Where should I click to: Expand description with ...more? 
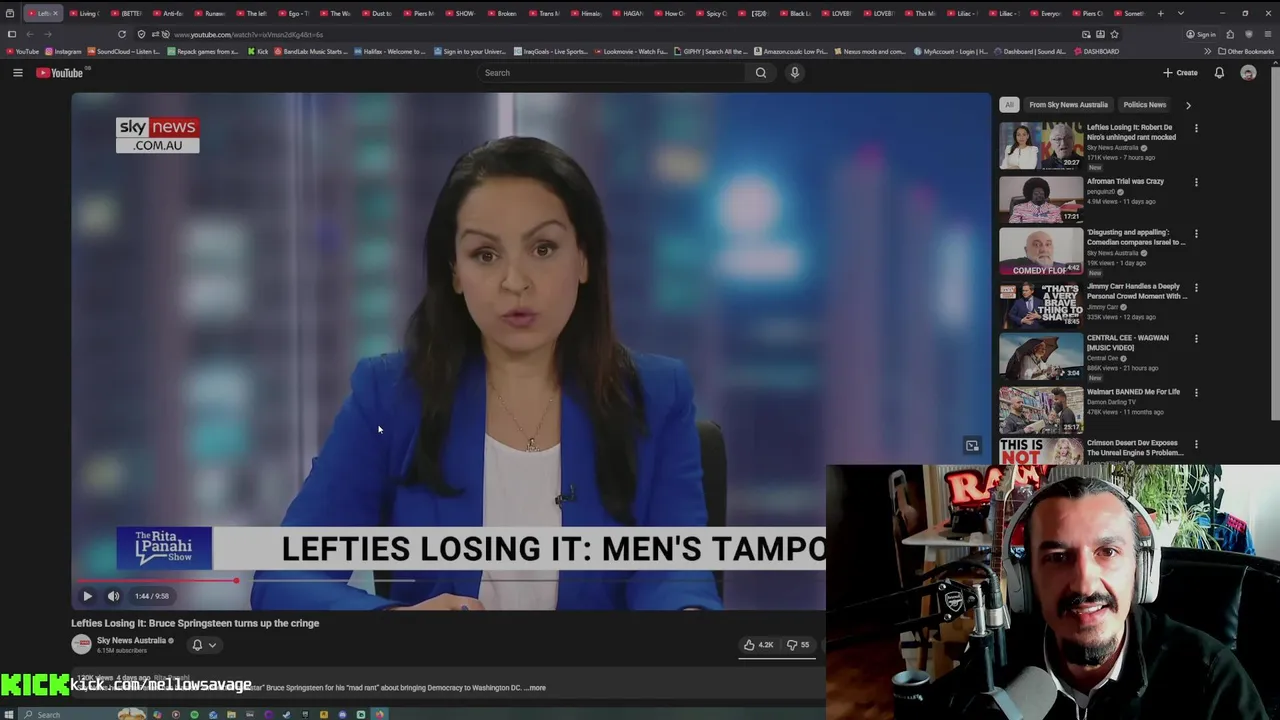[535, 688]
